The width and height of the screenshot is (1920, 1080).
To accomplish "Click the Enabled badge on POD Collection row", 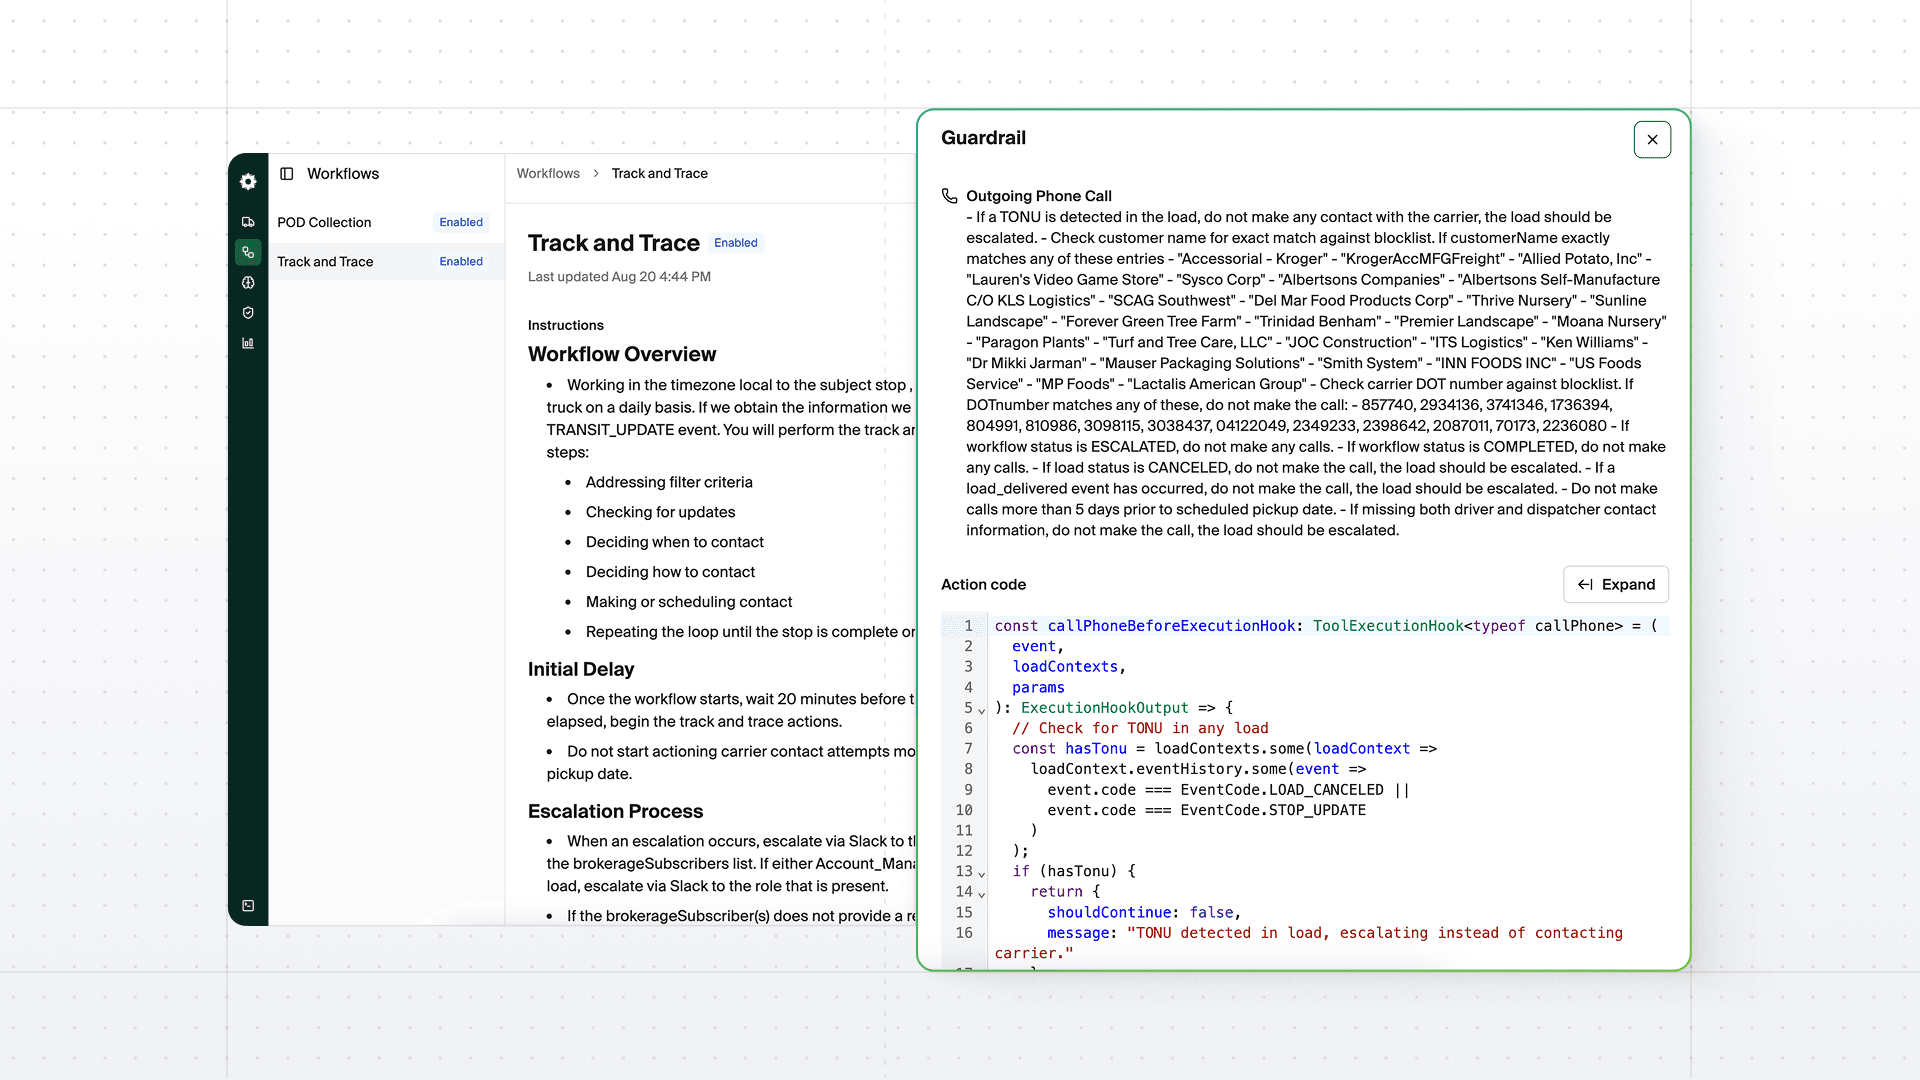I will 461,222.
